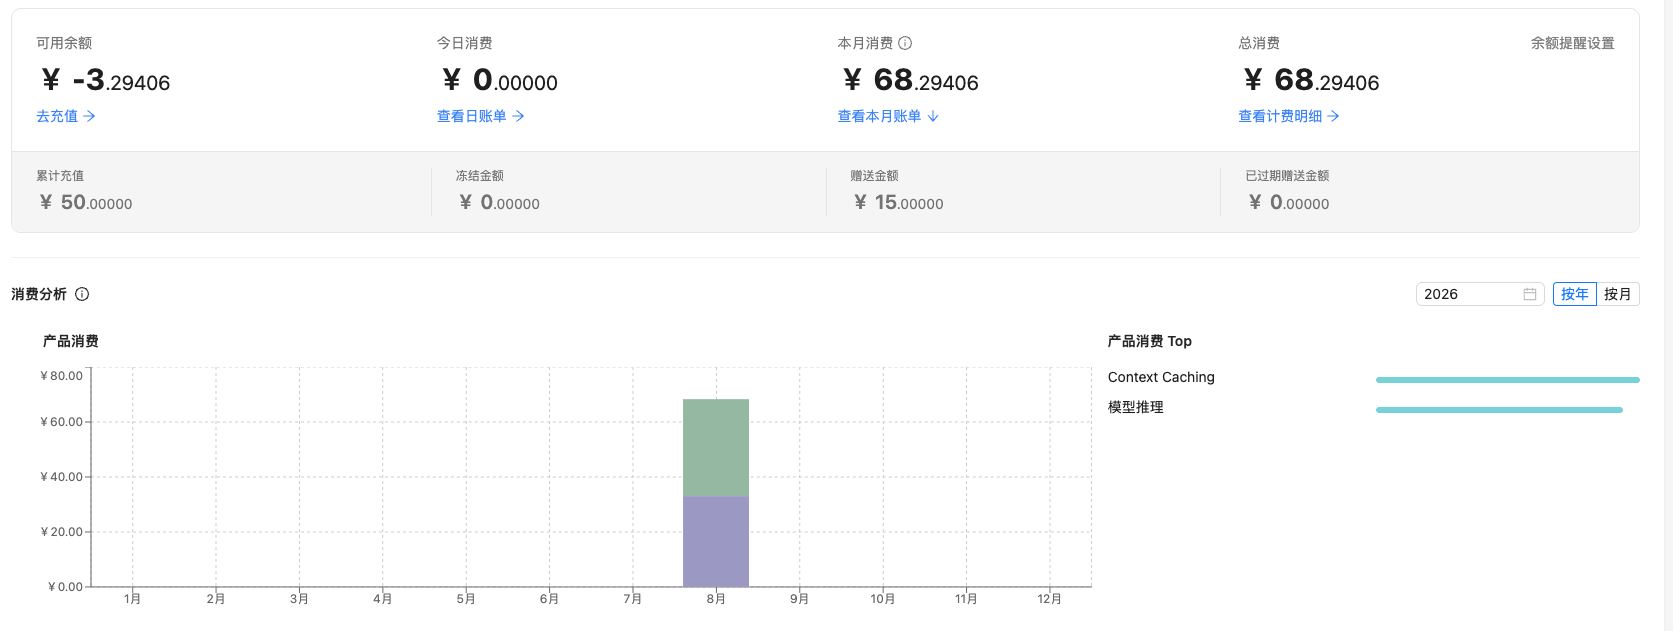The height and width of the screenshot is (631, 1673).
Task: Click the ¥40.00 y-axis label
Action: [61, 477]
